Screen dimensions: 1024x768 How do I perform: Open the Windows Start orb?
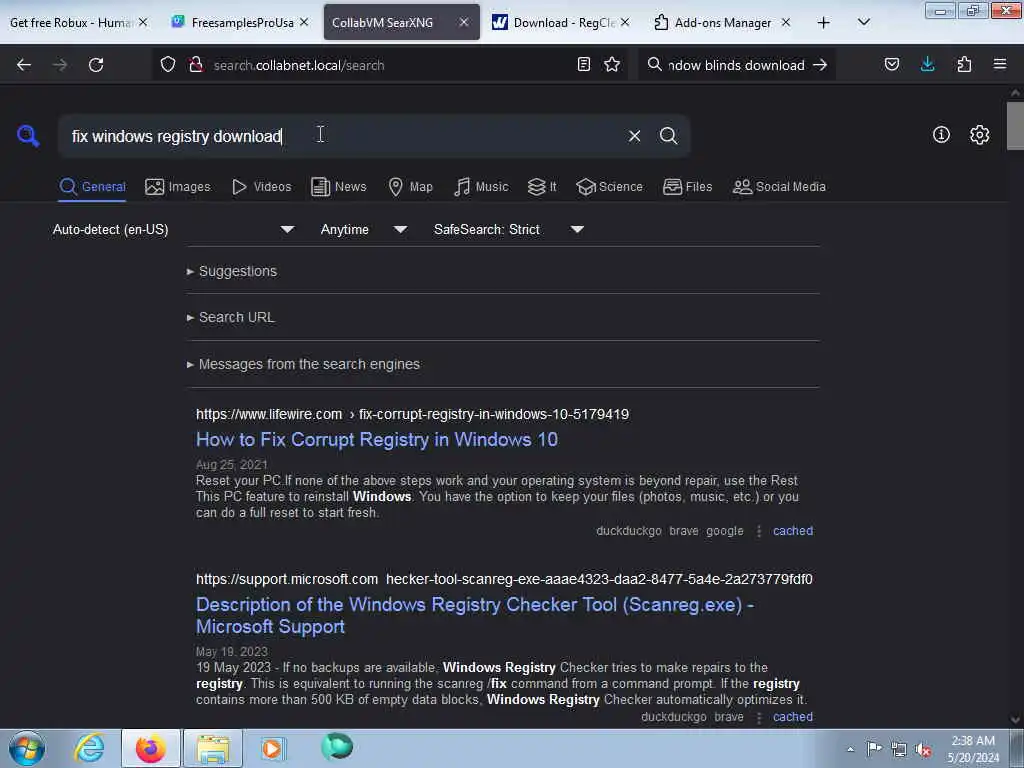pyautogui.click(x=27, y=748)
